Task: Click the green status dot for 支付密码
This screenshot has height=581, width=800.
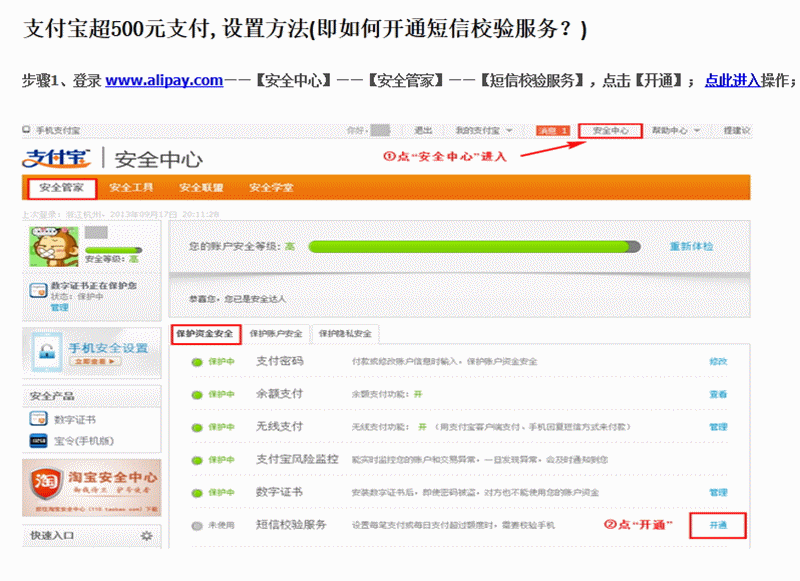Action: point(197,362)
